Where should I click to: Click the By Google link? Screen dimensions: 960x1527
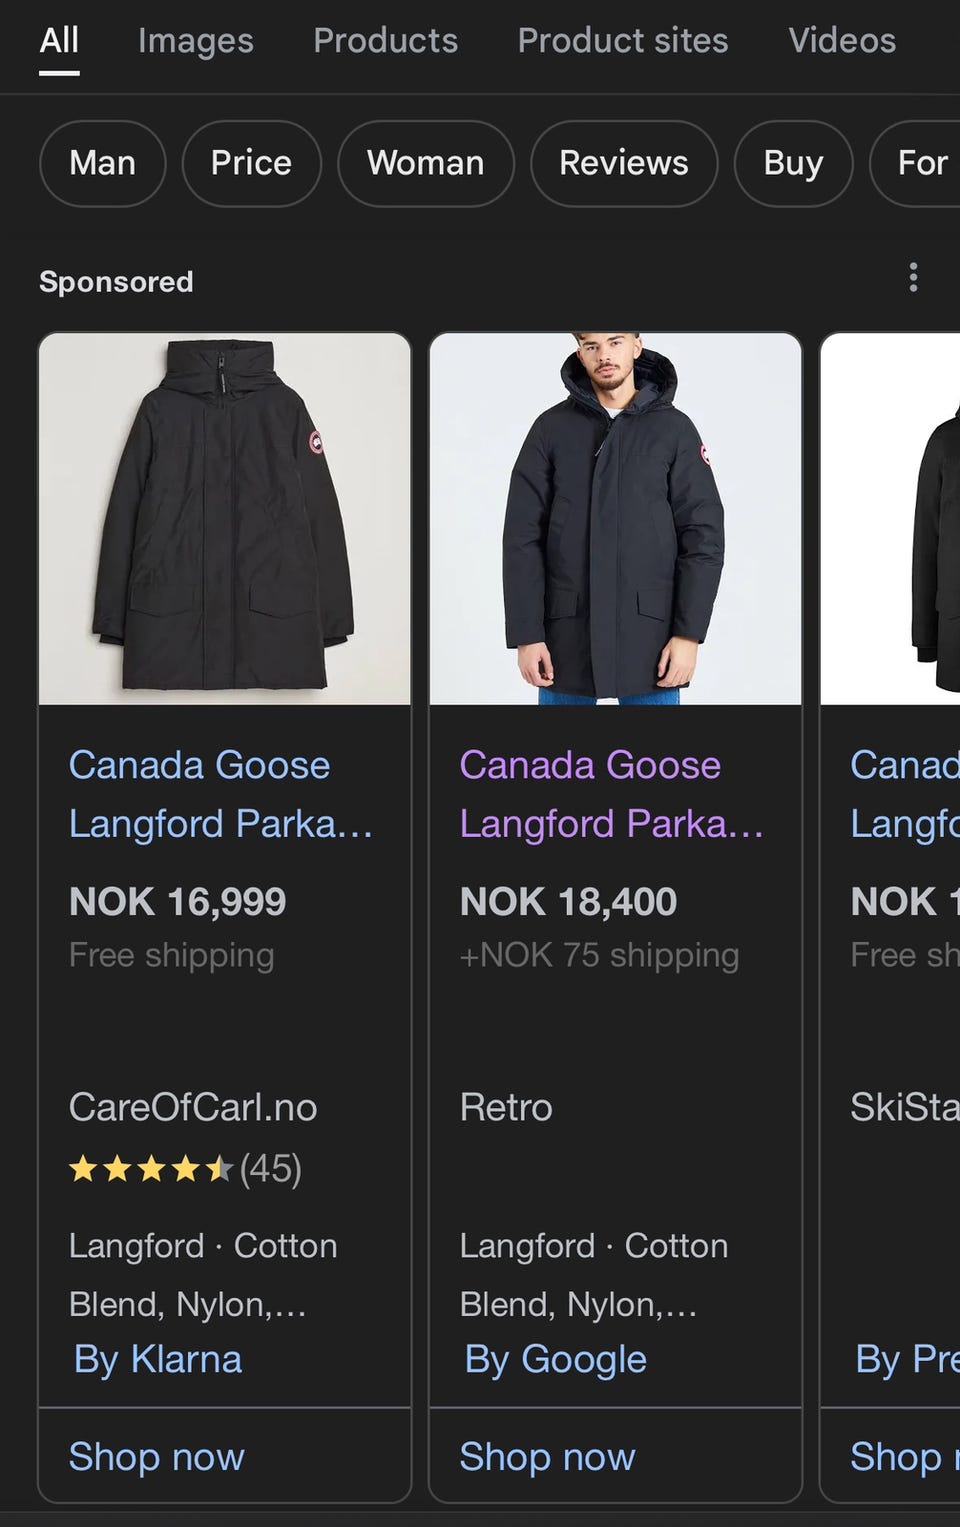556,1359
